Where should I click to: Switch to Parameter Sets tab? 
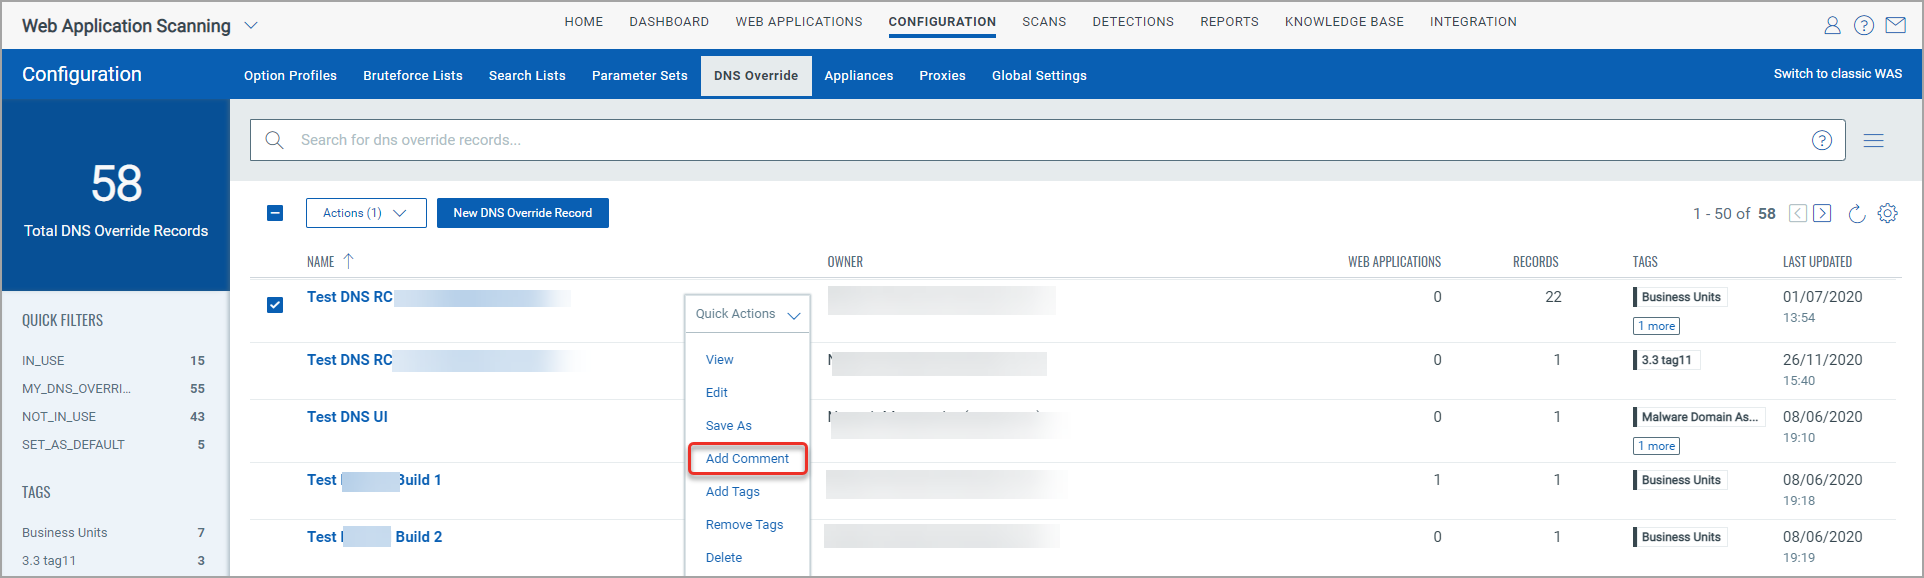click(x=640, y=76)
